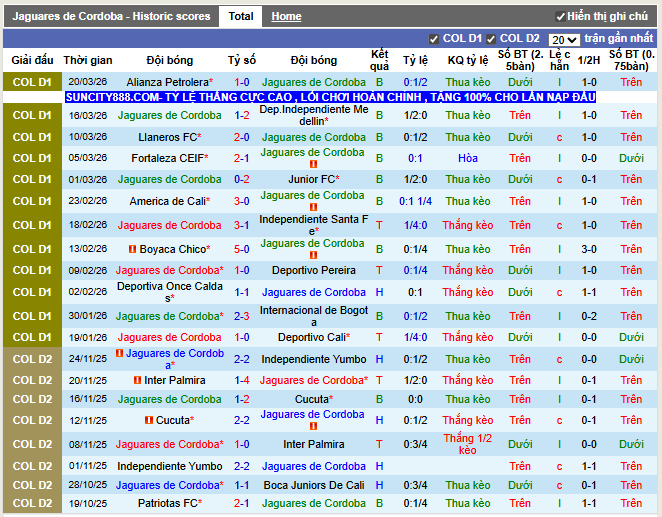Viewport: 662px width, 517px height.
Task: Select the Total tab
Action: [240, 16]
